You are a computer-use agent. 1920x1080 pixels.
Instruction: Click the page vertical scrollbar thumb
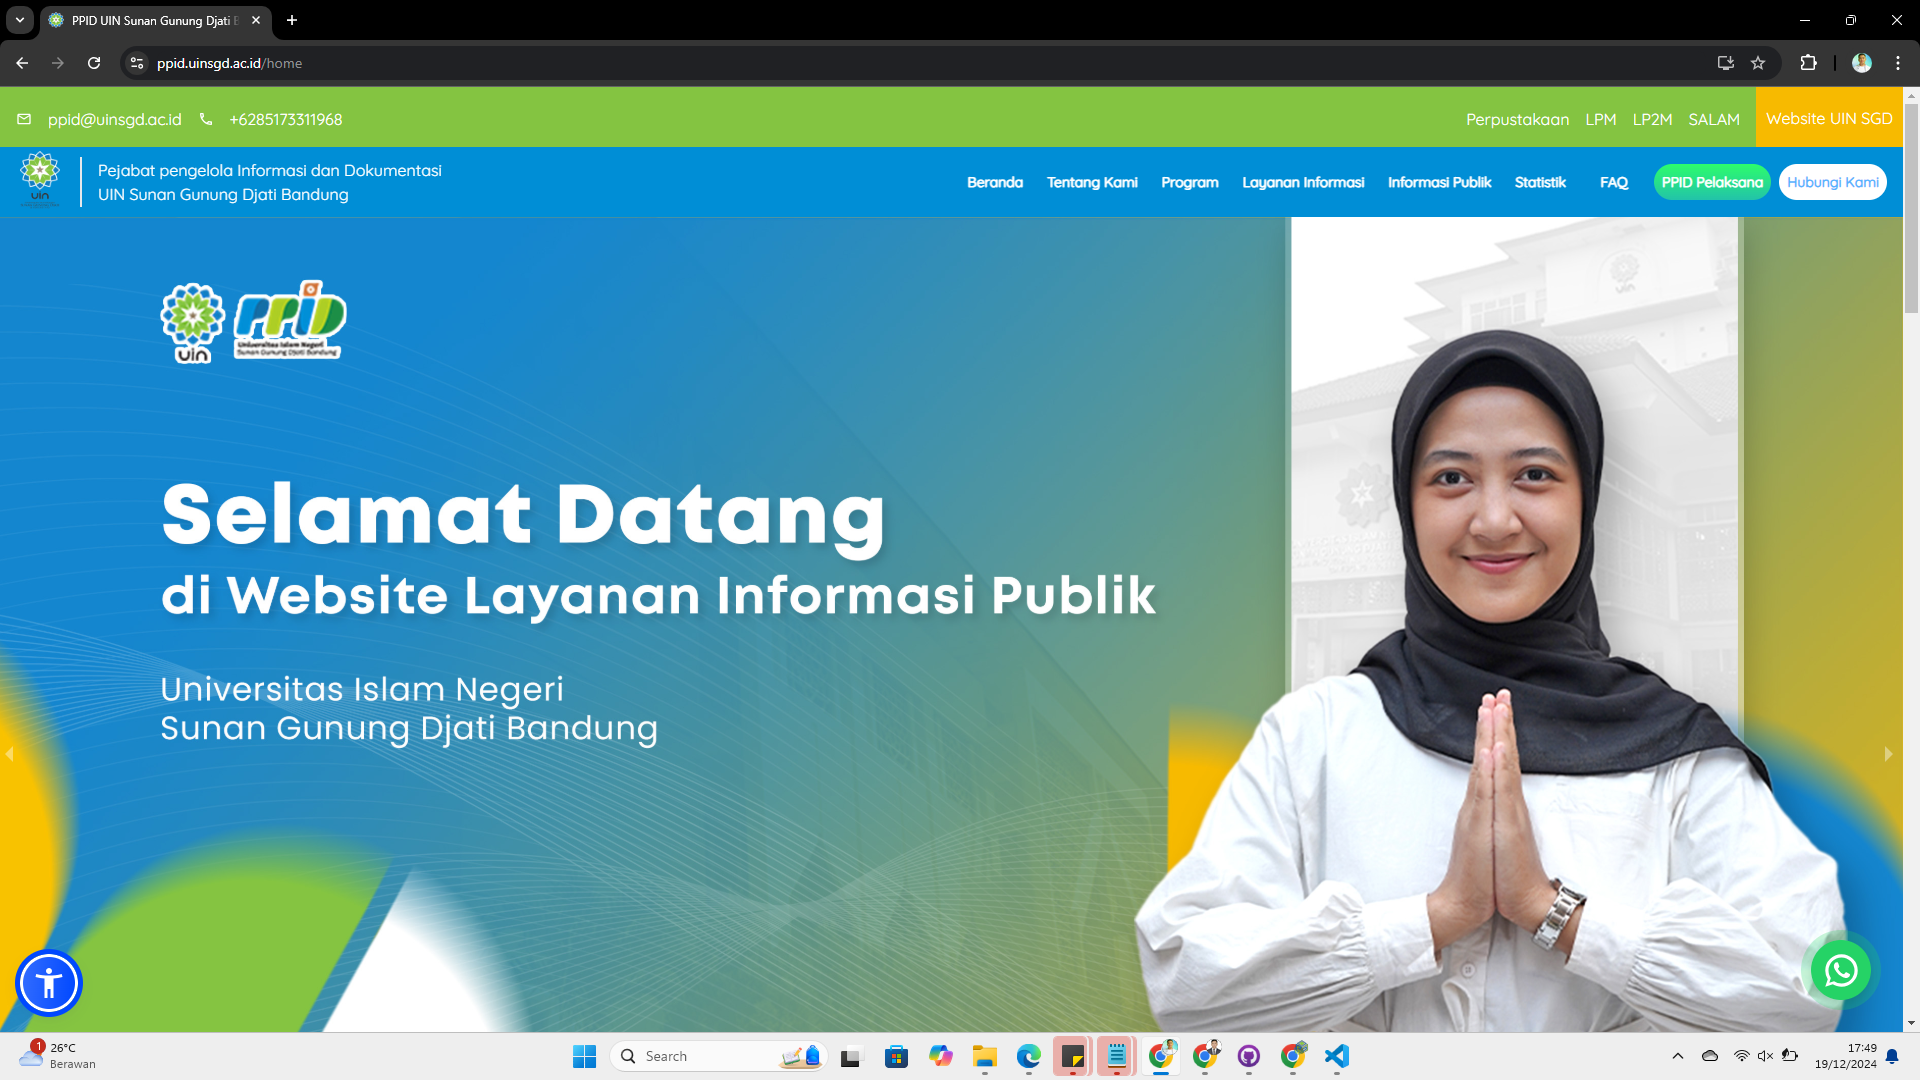pyautogui.click(x=1911, y=208)
